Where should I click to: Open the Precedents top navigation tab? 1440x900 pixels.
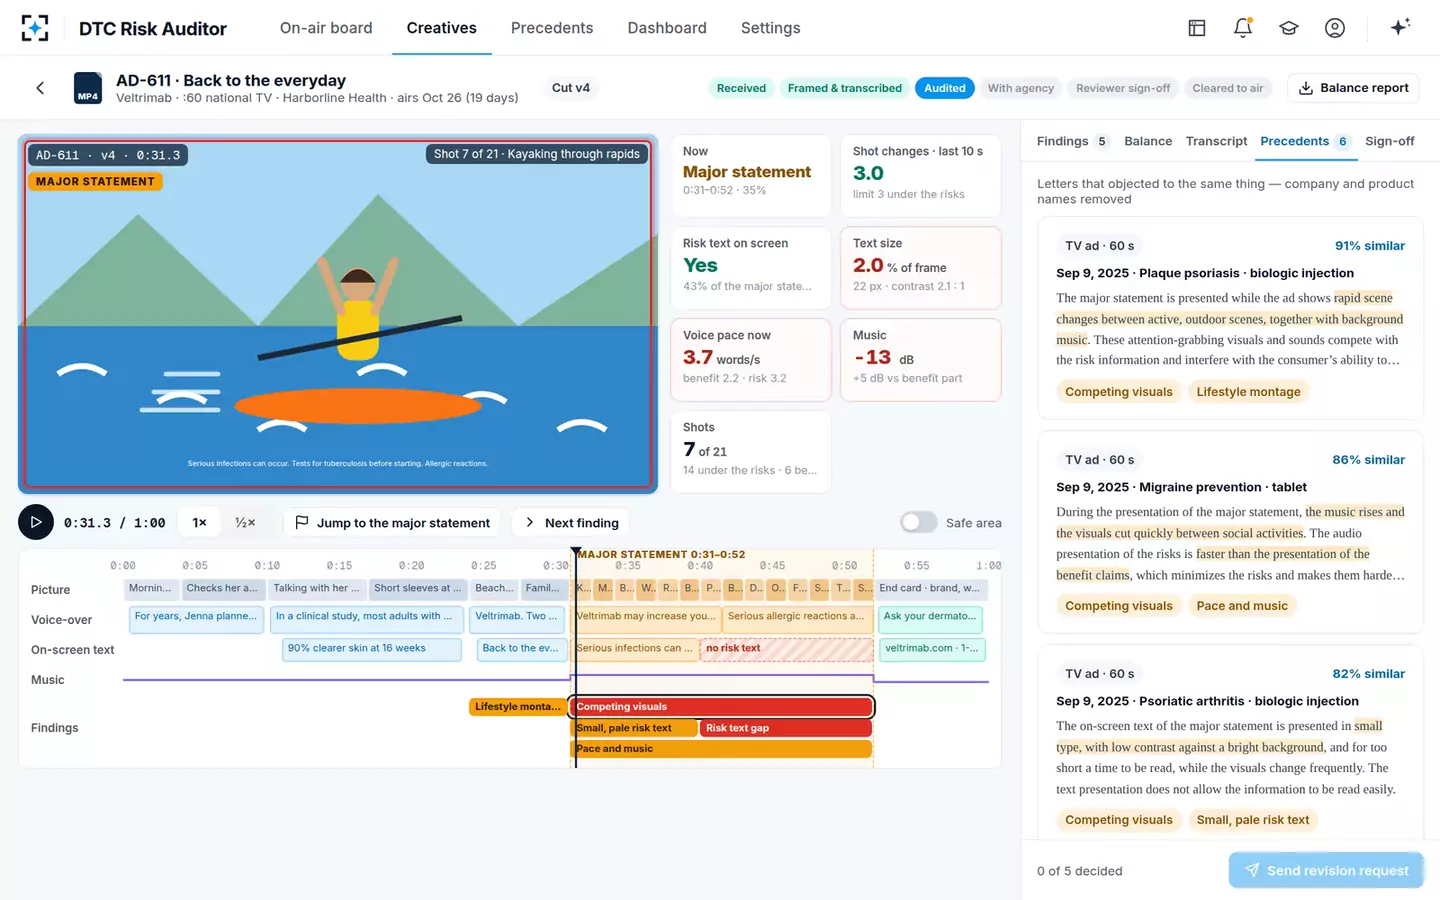click(552, 28)
